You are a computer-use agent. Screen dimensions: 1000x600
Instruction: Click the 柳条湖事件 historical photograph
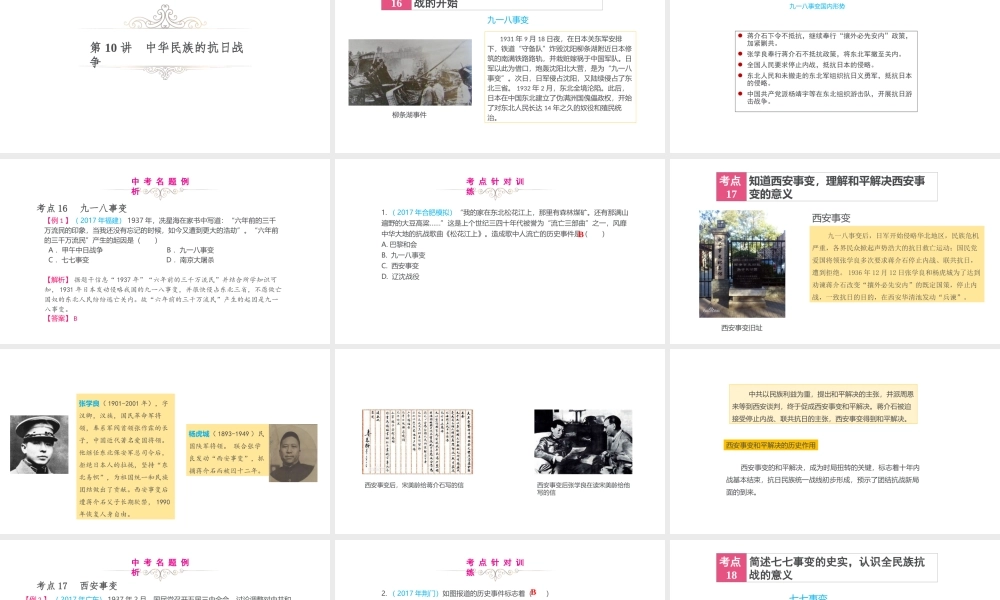coord(410,72)
